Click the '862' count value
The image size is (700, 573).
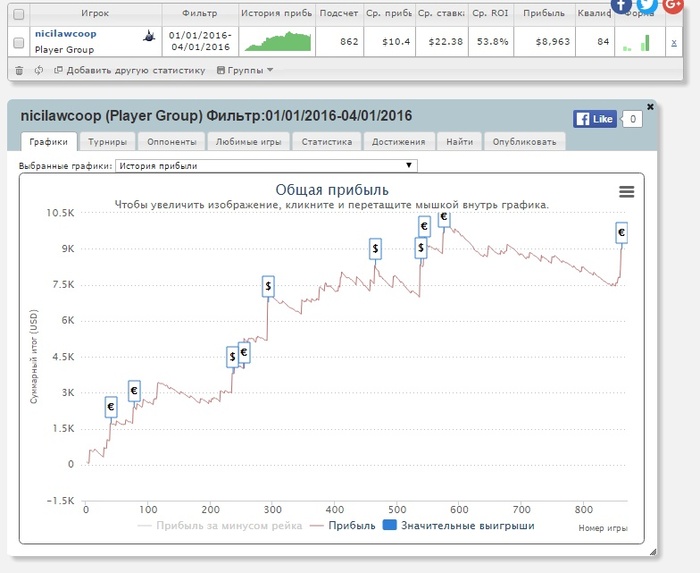349,42
